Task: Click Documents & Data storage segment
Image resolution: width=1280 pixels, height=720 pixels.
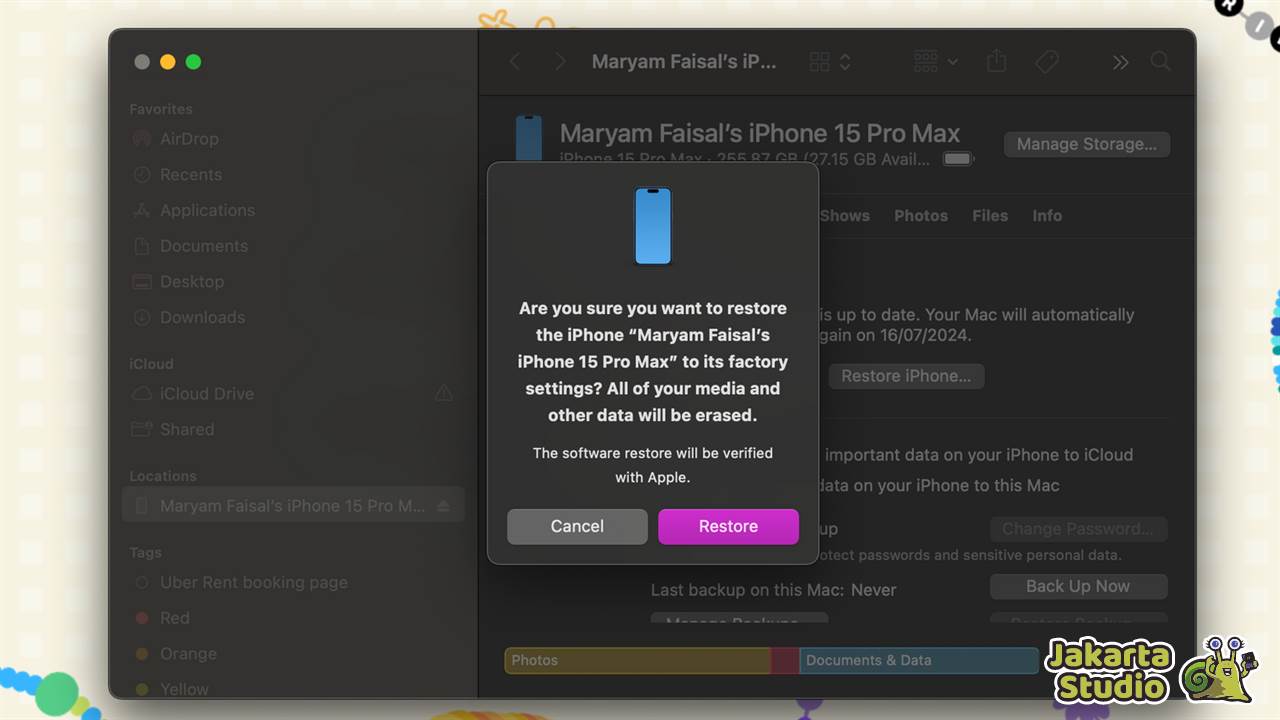Action: [919, 660]
